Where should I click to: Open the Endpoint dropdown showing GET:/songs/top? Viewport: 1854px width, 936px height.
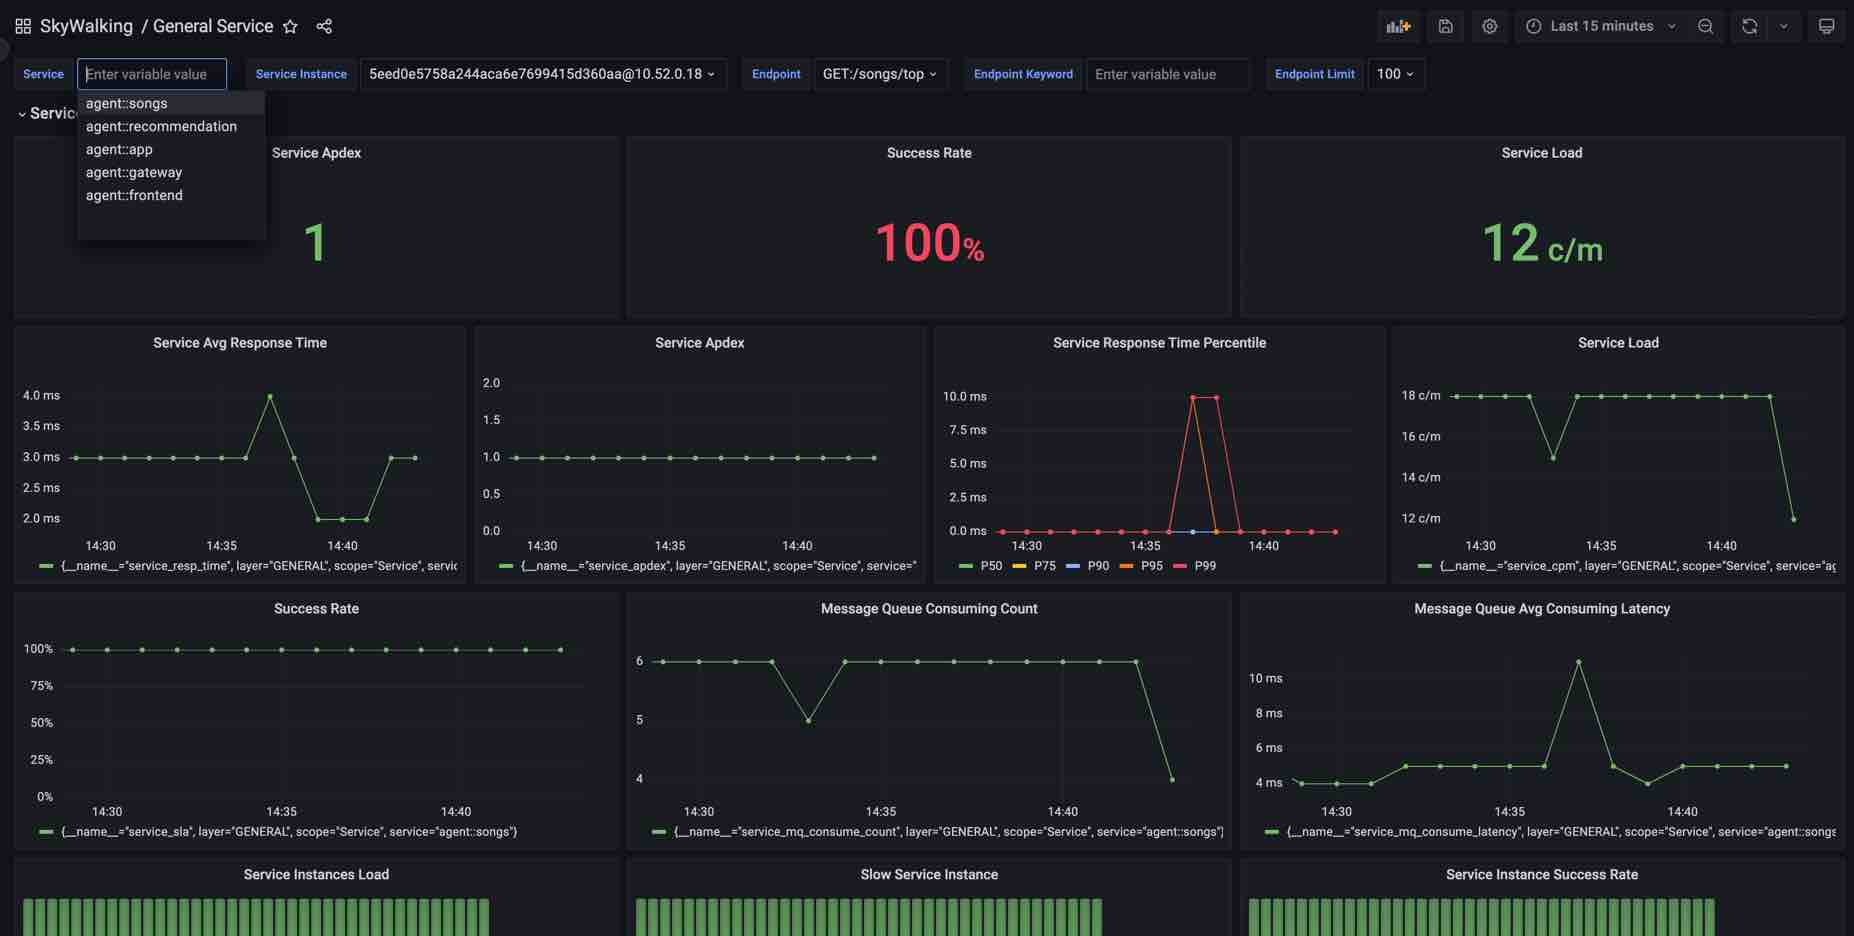879,73
